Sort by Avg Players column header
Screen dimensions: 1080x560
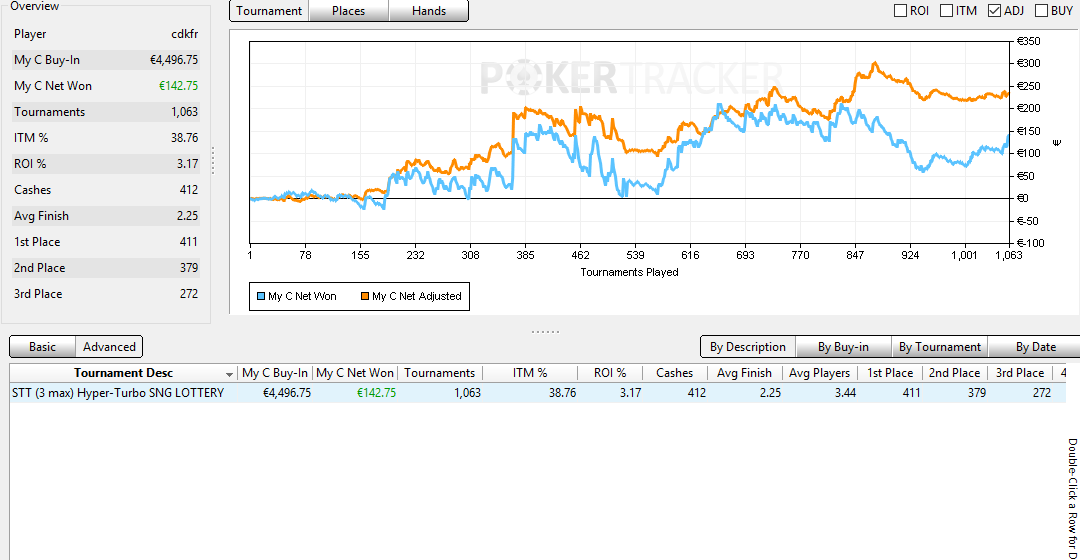coord(820,373)
